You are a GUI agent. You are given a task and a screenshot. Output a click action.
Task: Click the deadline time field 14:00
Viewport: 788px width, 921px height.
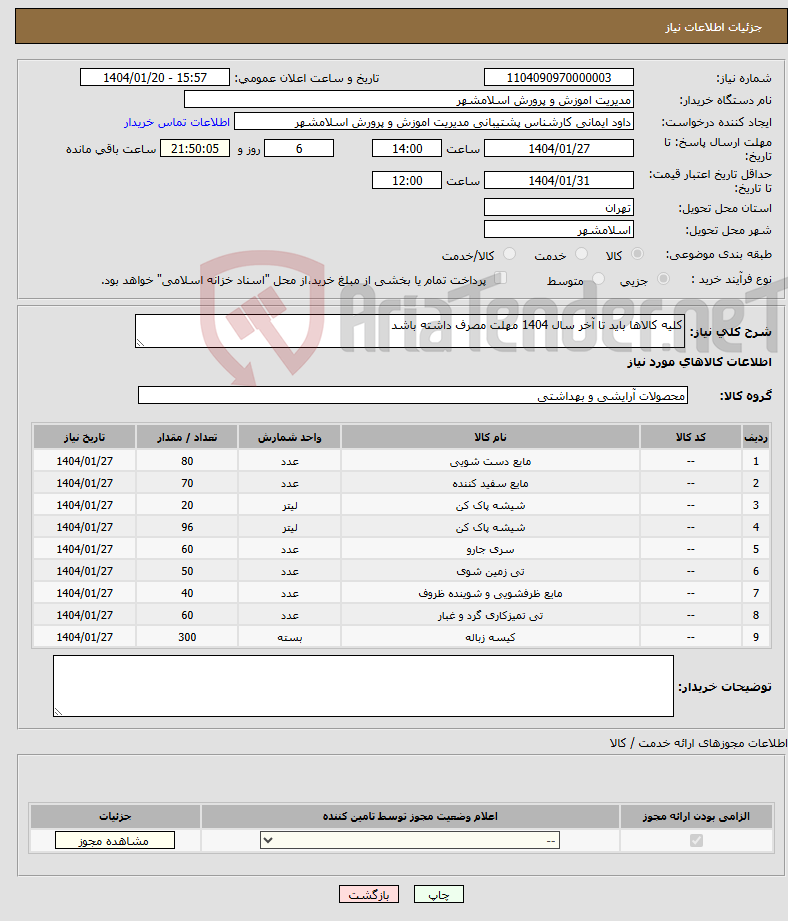(407, 149)
